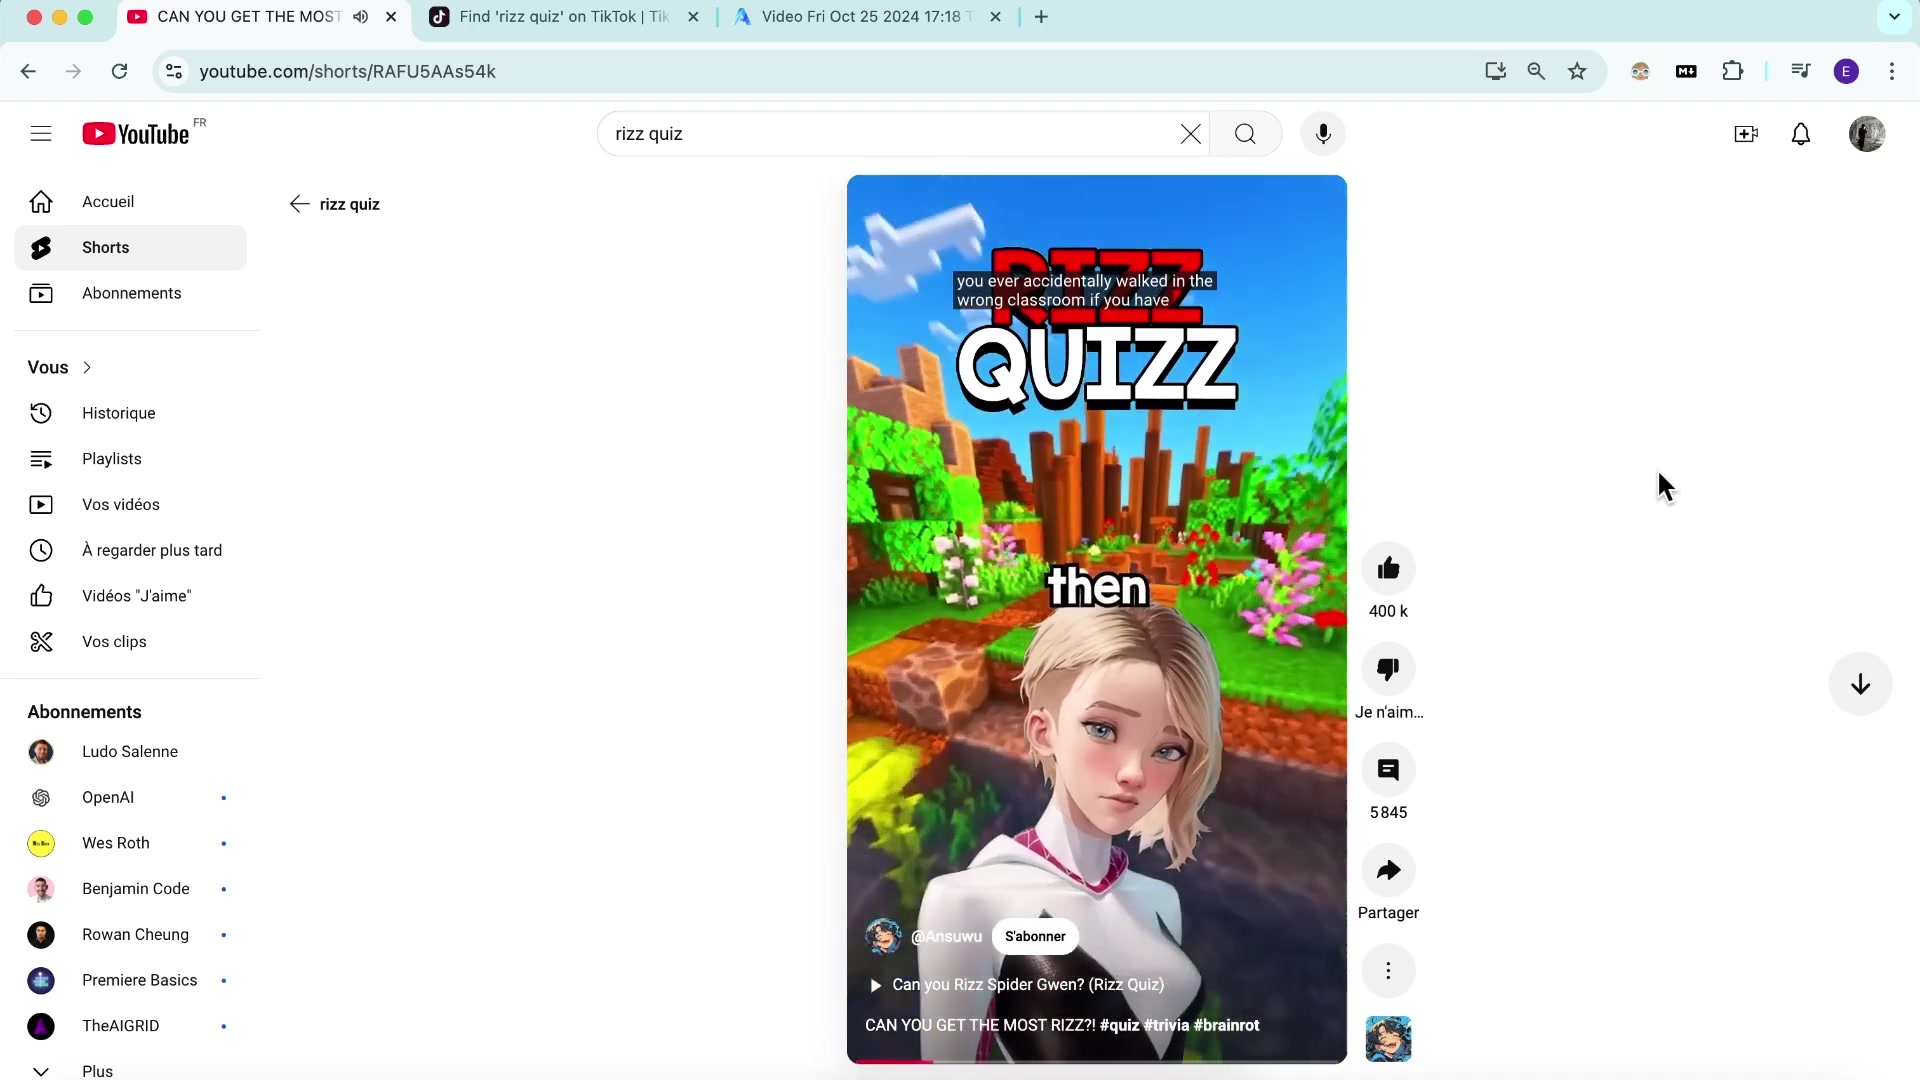
Task: Open the notifications bell
Action: [x=1801, y=134]
